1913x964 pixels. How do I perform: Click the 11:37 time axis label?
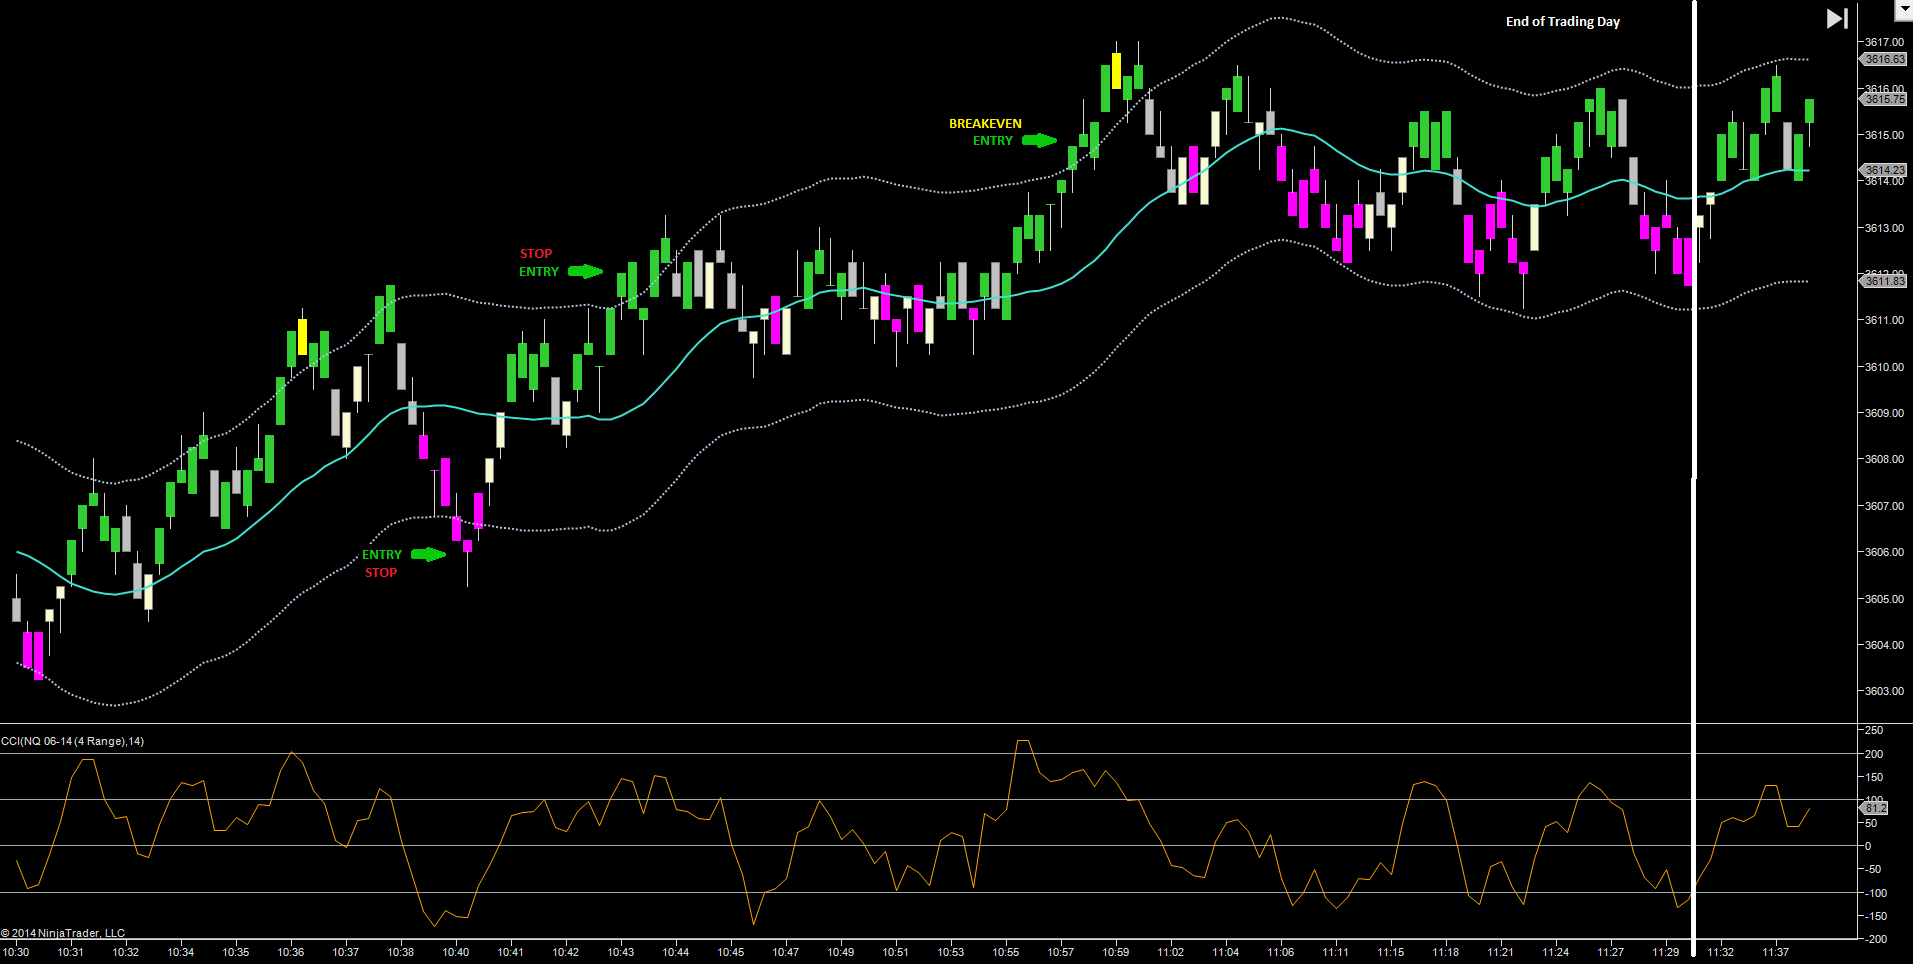tap(1776, 952)
